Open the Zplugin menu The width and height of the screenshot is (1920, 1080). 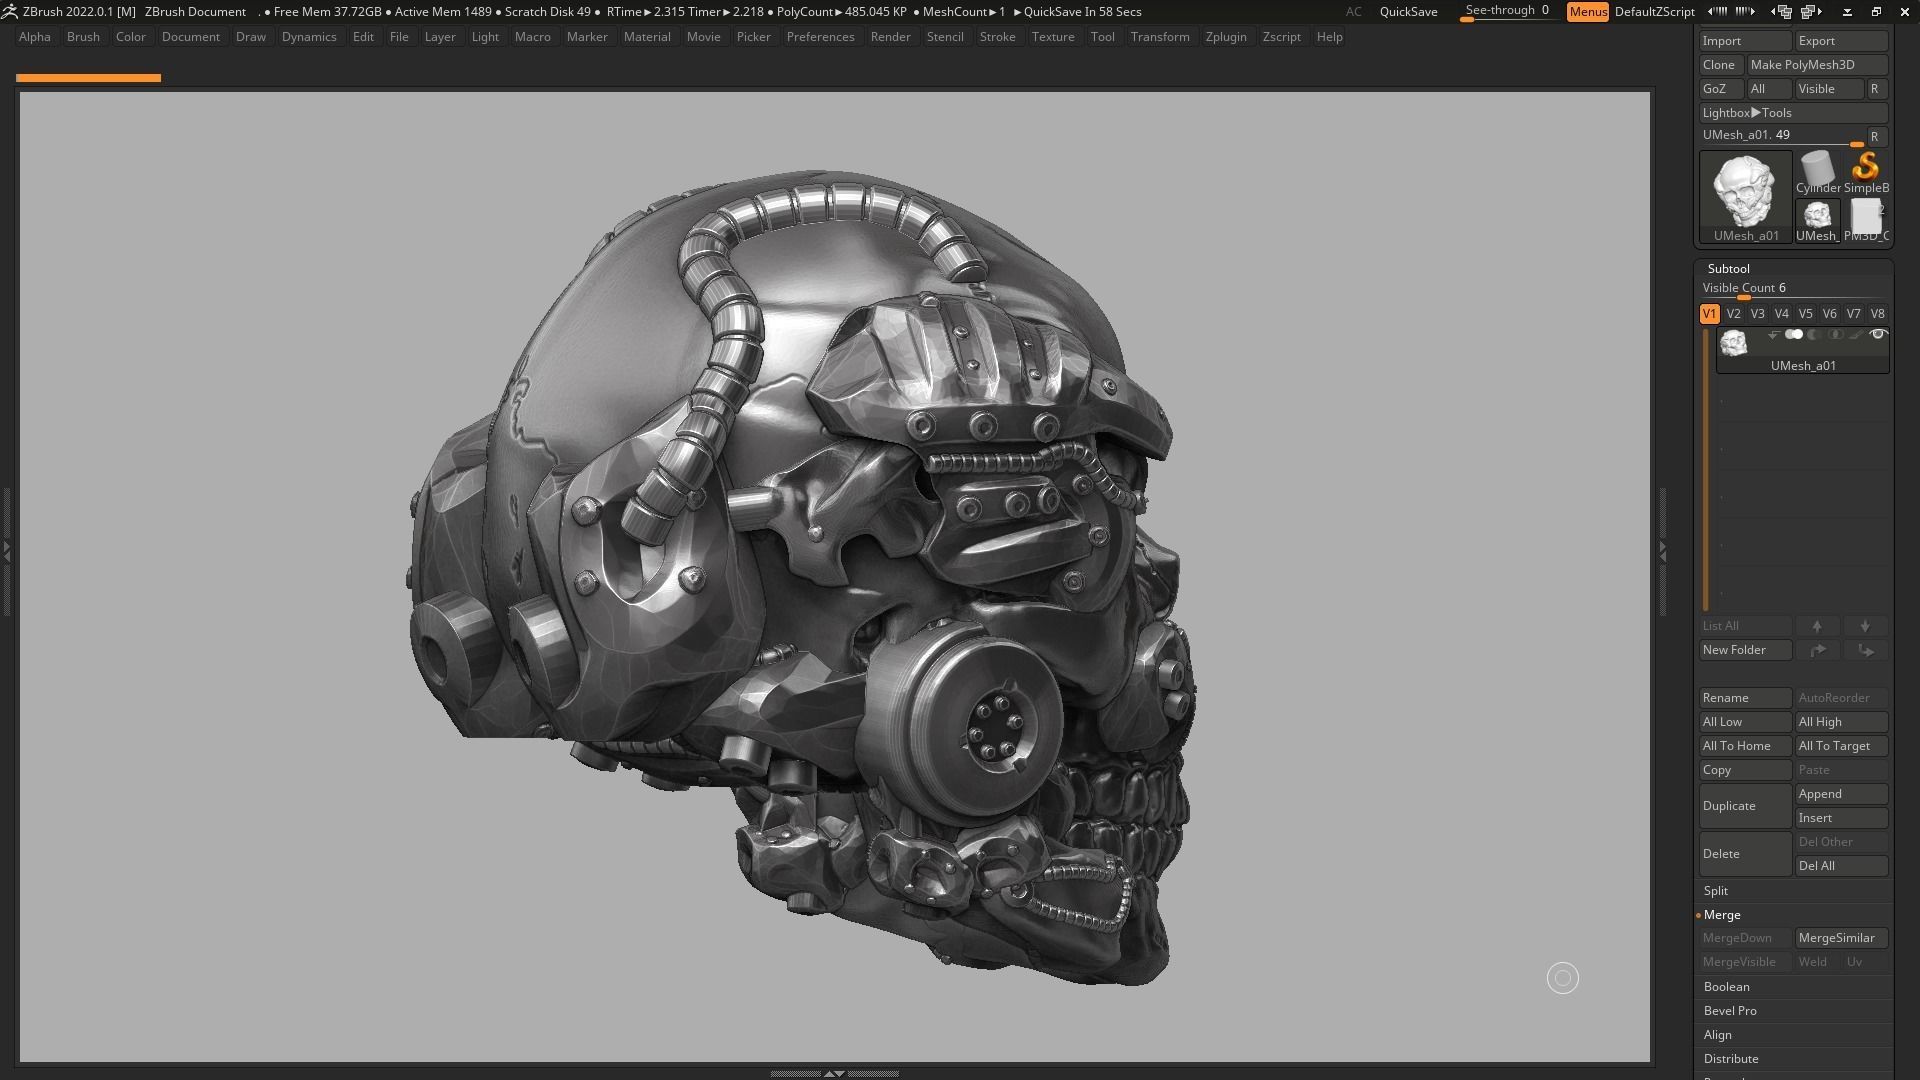point(1227,37)
